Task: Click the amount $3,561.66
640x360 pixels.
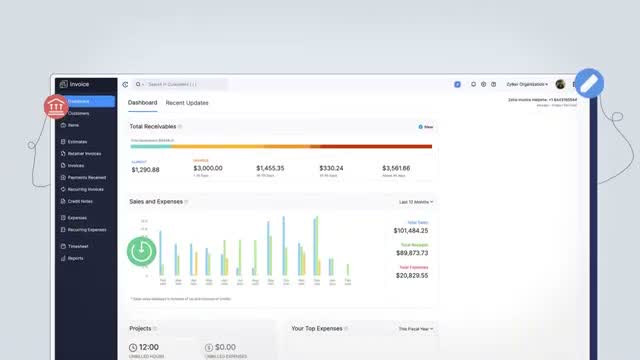Action: 396,168
